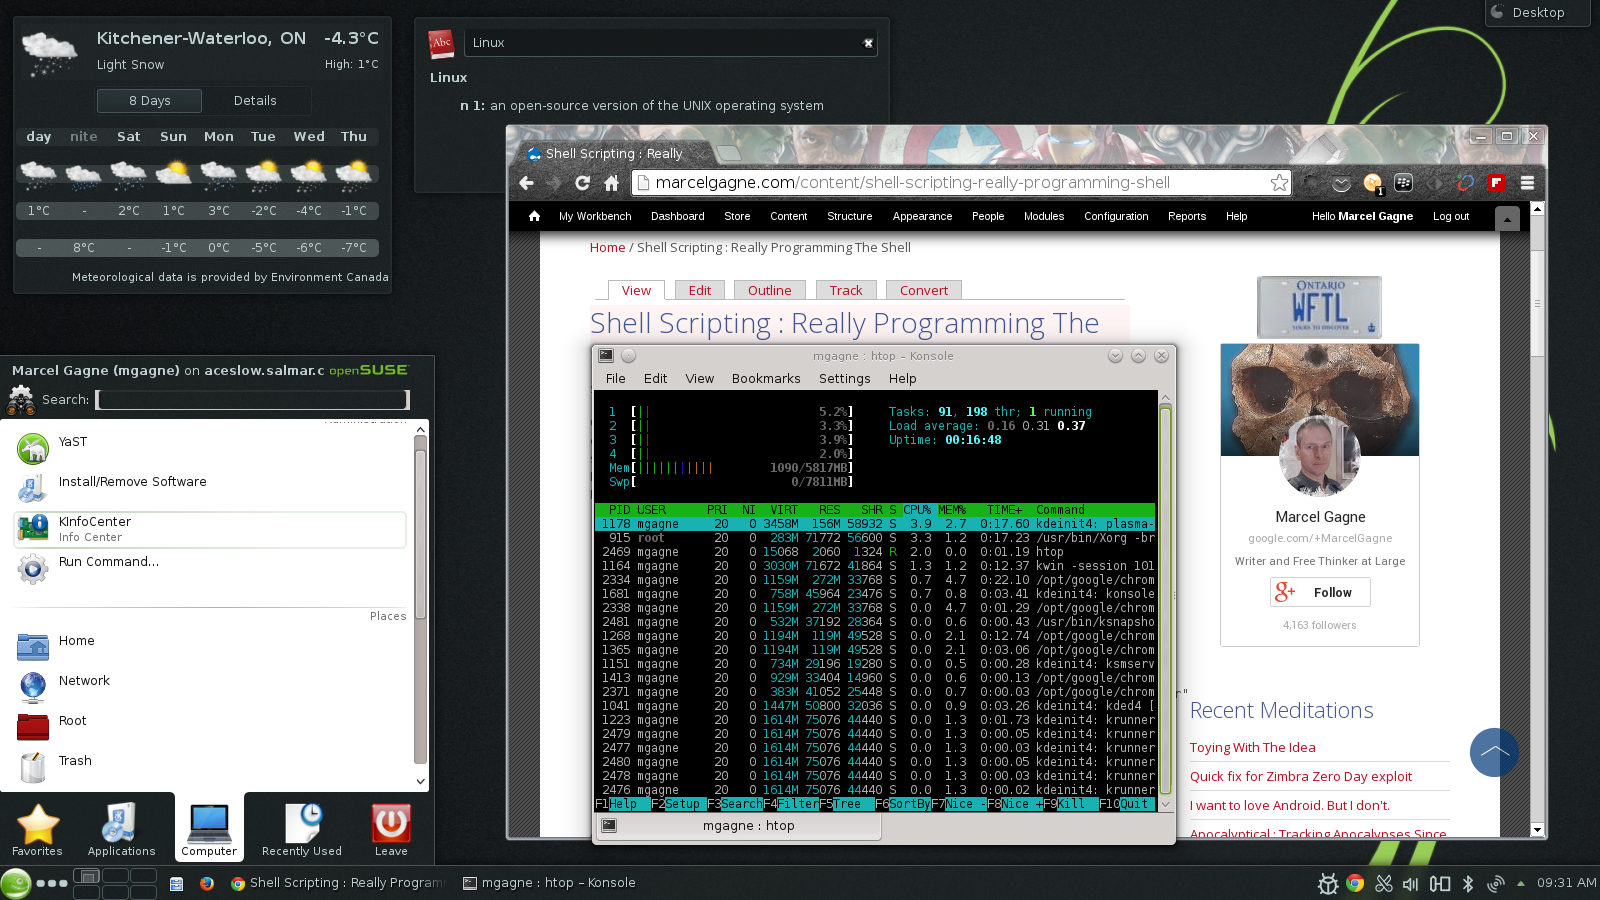The width and height of the screenshot is (1600, 900).
Task: Open volume control in system tray
Action: [1411, 883]
